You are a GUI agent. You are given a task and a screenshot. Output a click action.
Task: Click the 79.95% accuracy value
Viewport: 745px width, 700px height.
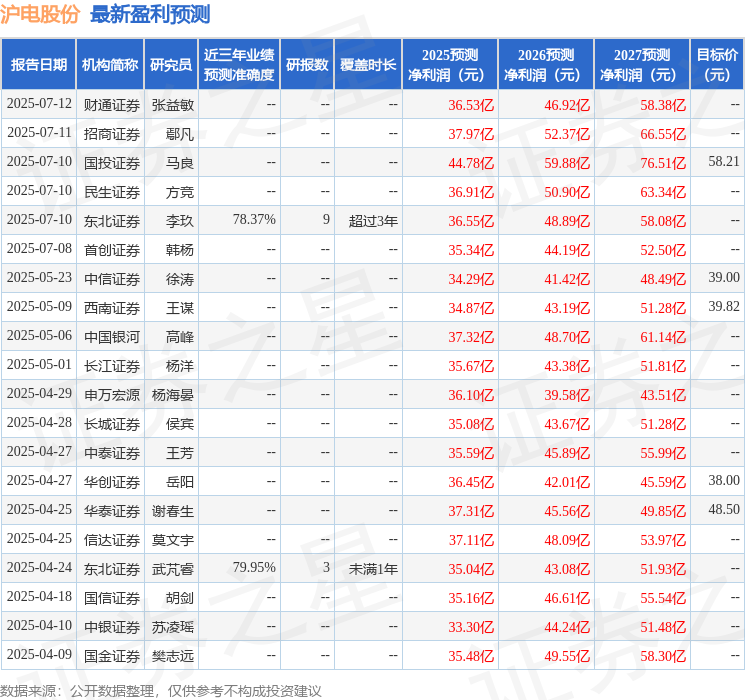coord(254,567)
